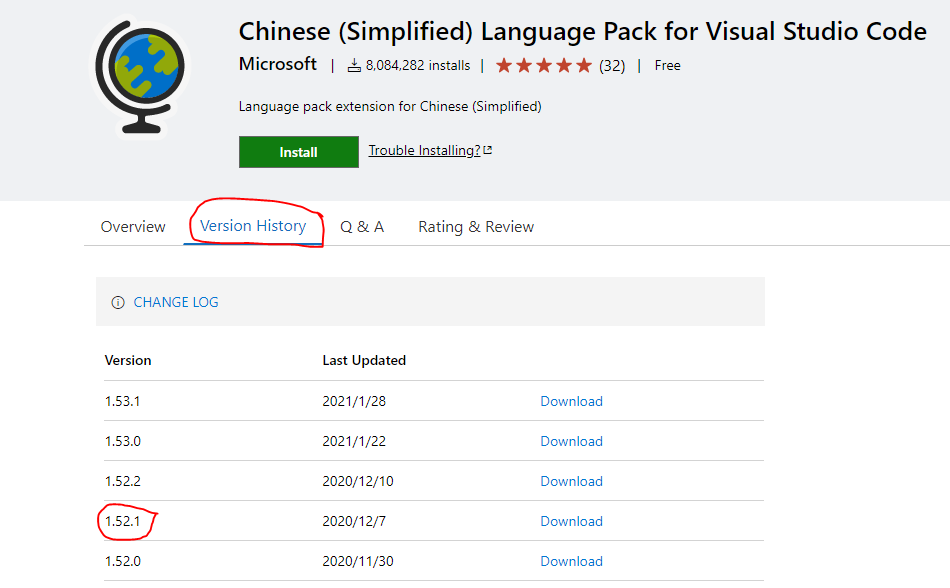Open the Rating & Review tab
The image size is (950, 588).
[x=475, y=226]
